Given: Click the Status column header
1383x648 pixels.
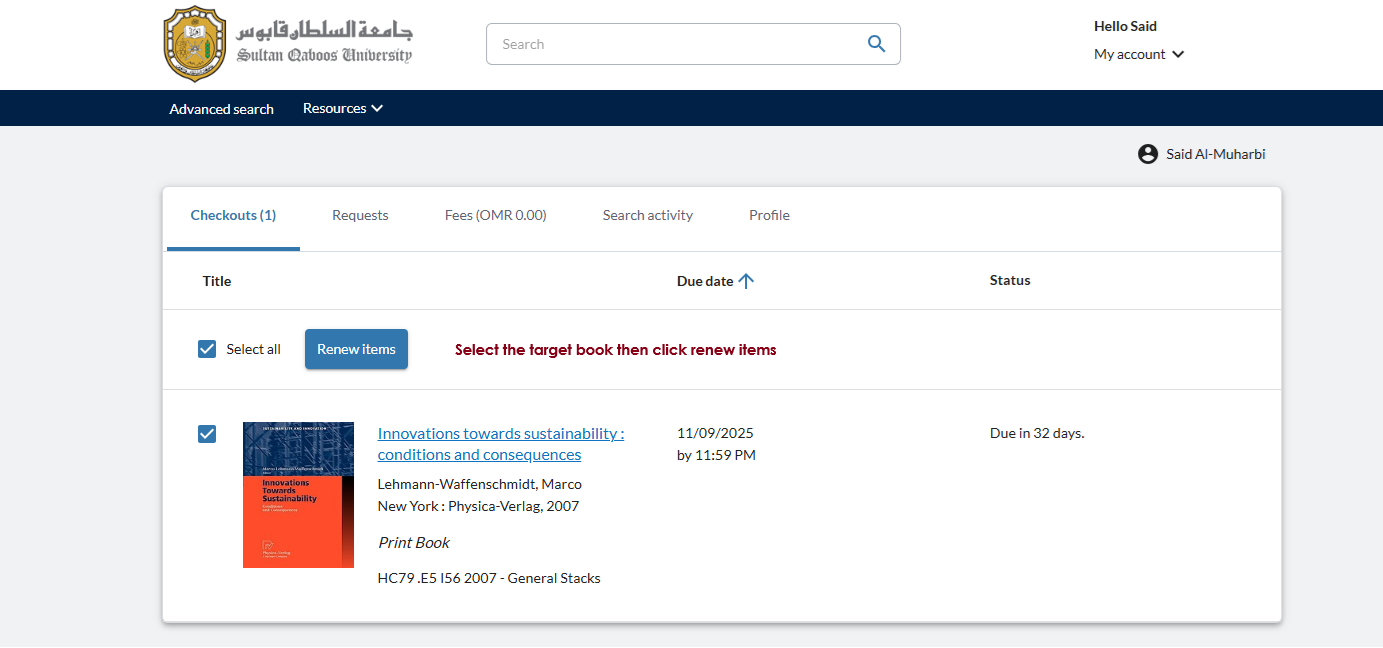Looking at the screenshot, I should (x=1009, y=281).
